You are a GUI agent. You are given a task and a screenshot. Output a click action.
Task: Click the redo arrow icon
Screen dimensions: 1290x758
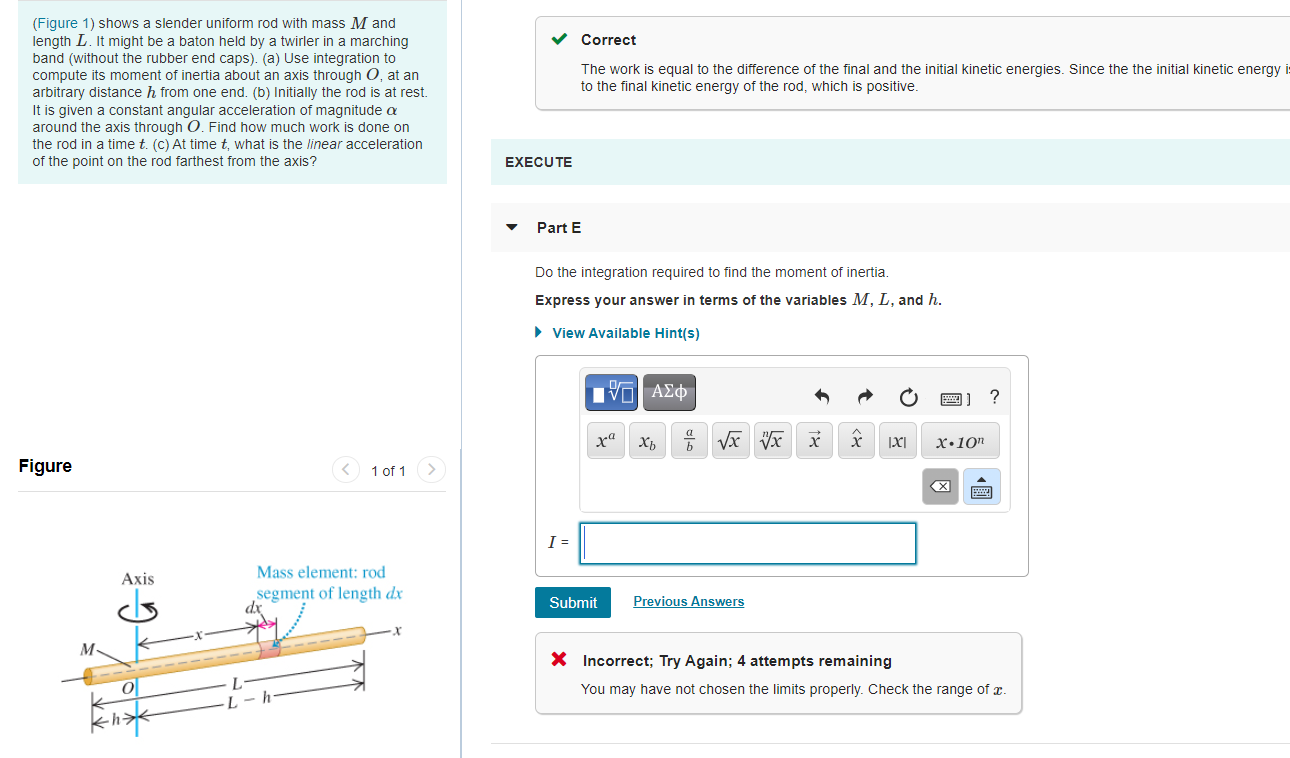865,398
